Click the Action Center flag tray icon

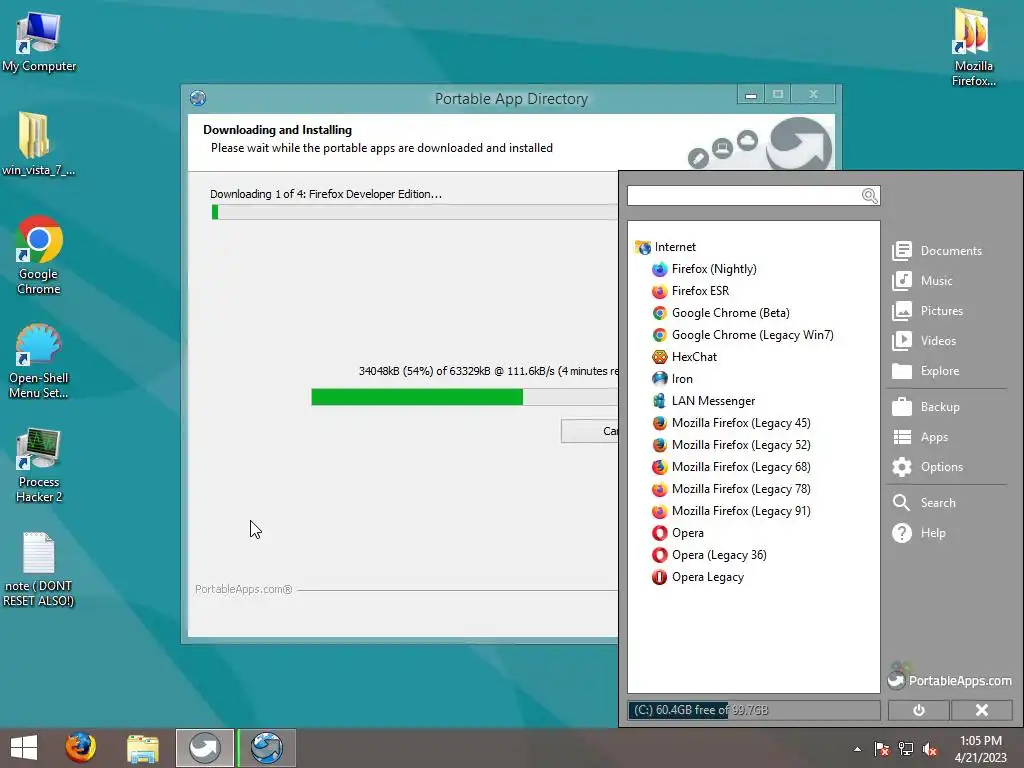(881, 749)
